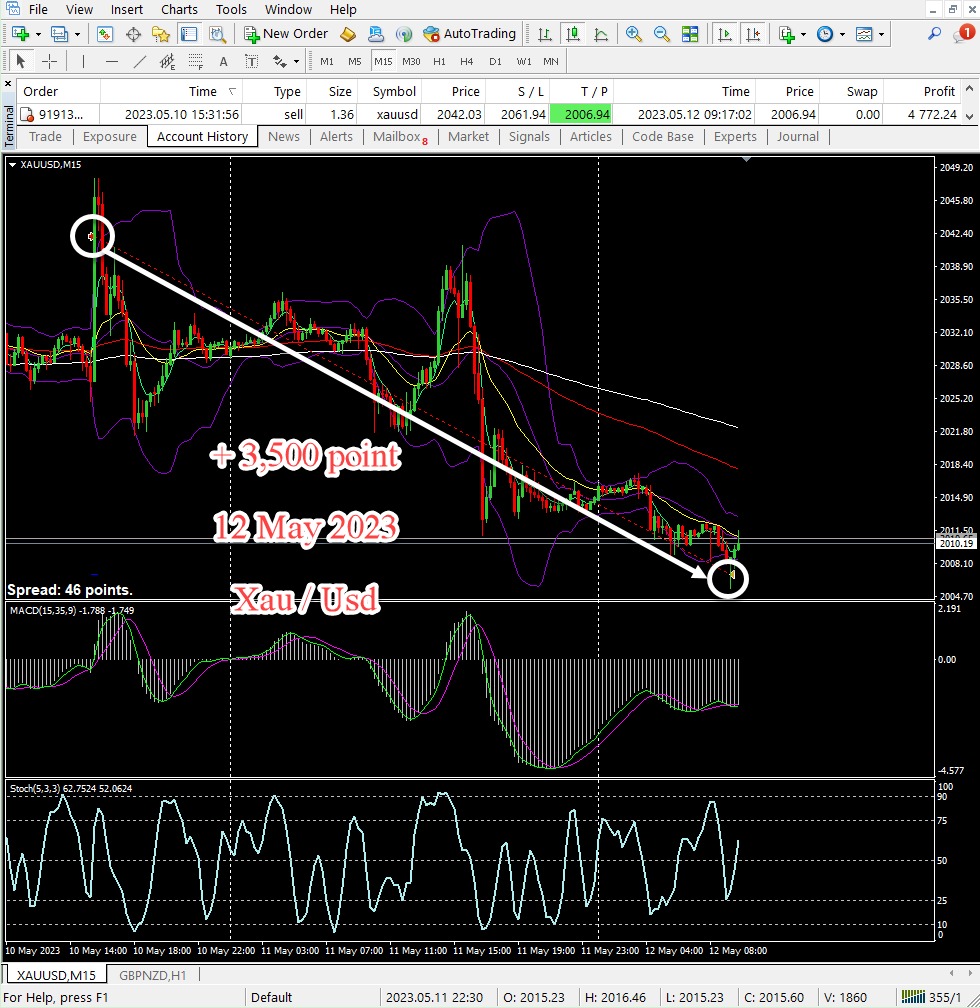The width and height of the screenshot is (980, 1008).
Task: Click the connection status 355/1 indicator
Action: (x=931, y=997)
